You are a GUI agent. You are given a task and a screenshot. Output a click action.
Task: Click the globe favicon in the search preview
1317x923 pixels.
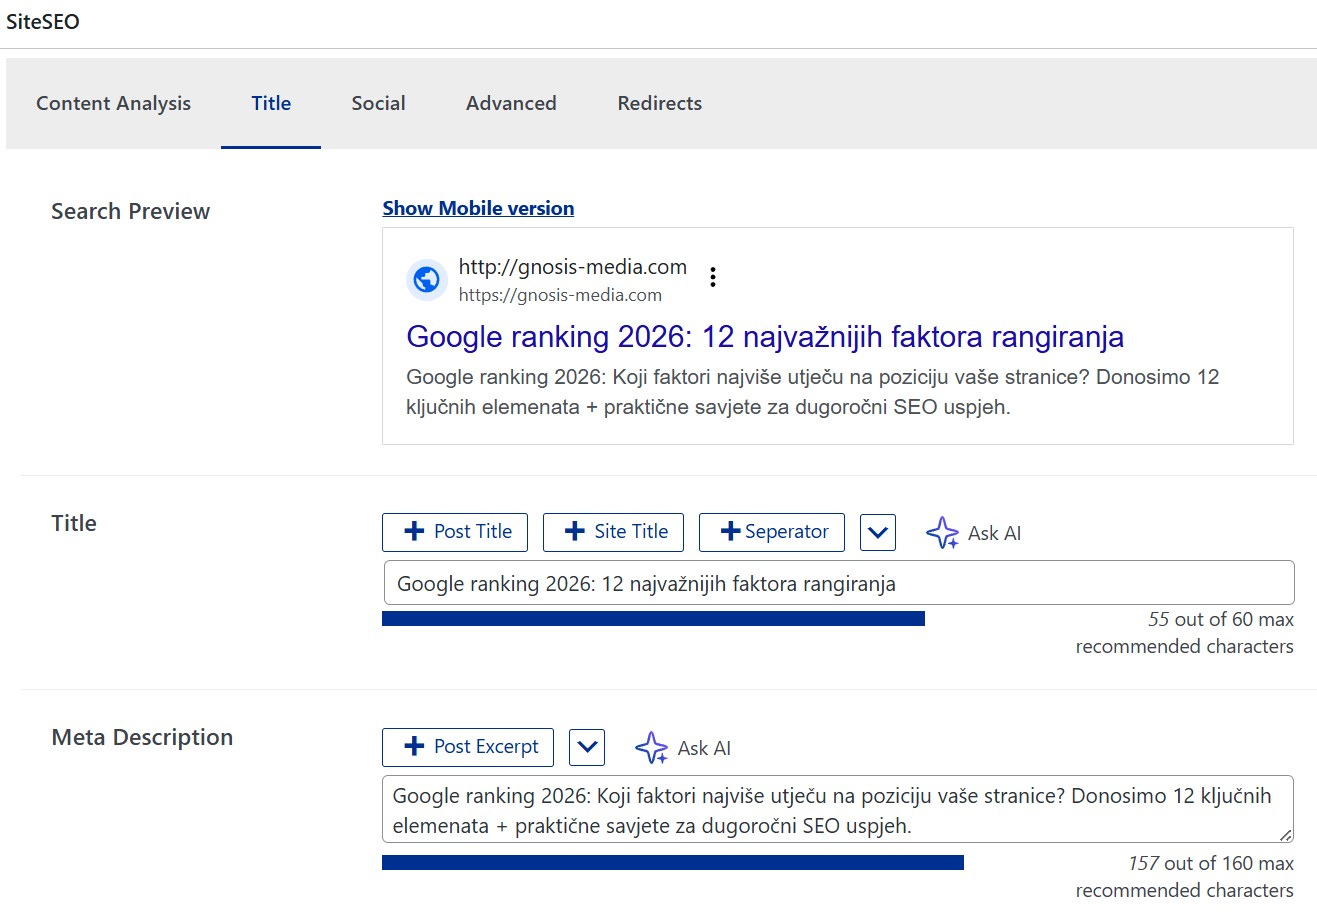[427, 280]
